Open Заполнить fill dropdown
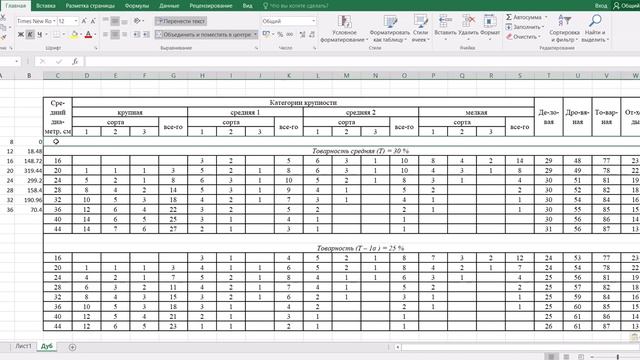This screenshot has height=360, width=640. tap(525, 27)
